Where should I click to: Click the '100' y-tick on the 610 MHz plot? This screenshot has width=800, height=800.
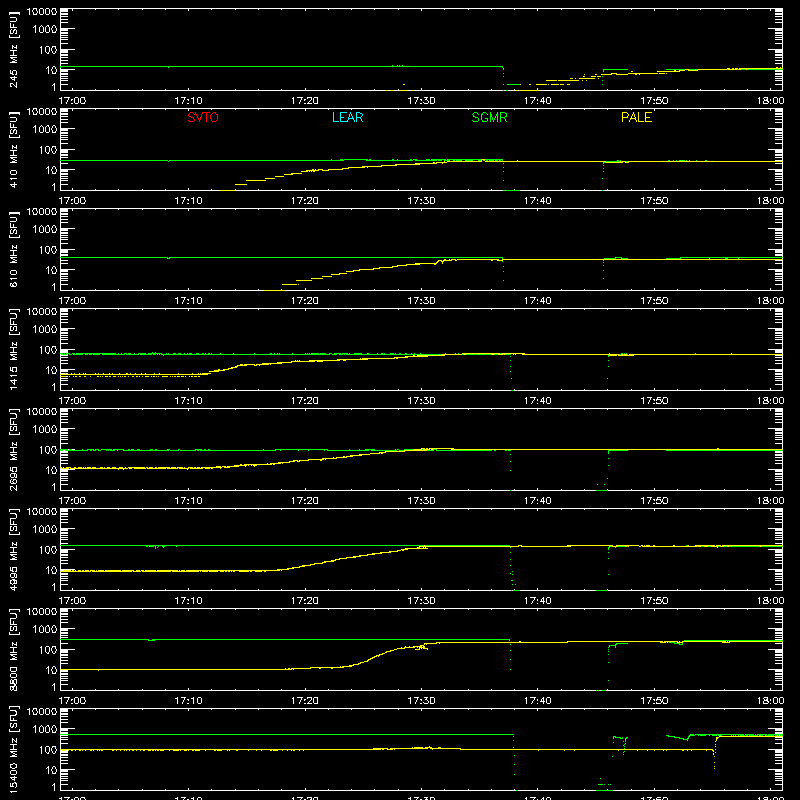tap(48, 250)
